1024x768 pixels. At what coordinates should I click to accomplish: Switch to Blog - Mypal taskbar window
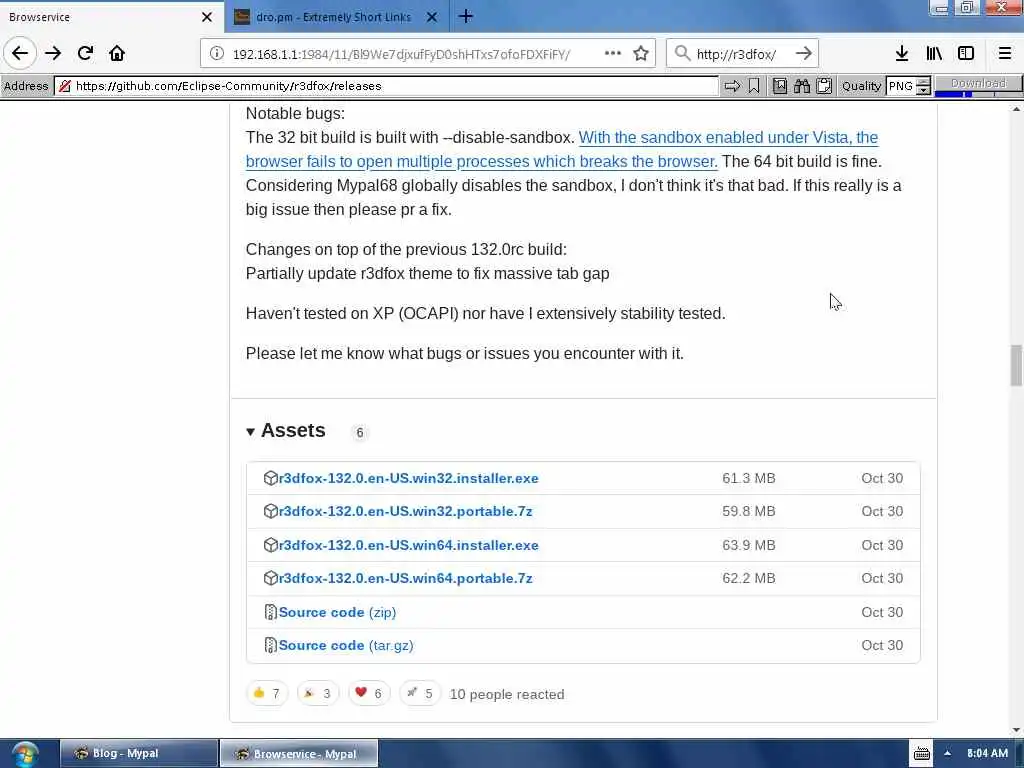[x=138, y=754]
